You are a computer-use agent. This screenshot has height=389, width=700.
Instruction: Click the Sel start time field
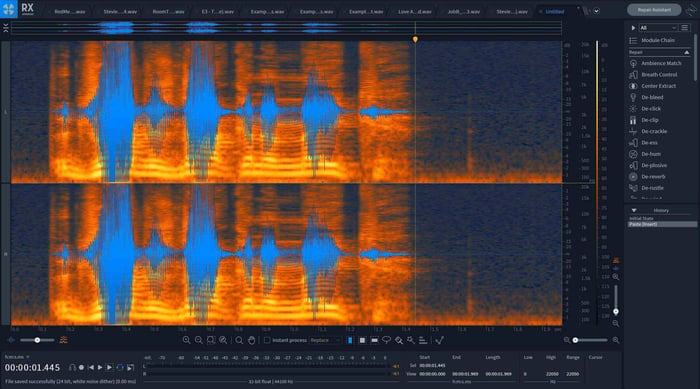coord(432,366)
